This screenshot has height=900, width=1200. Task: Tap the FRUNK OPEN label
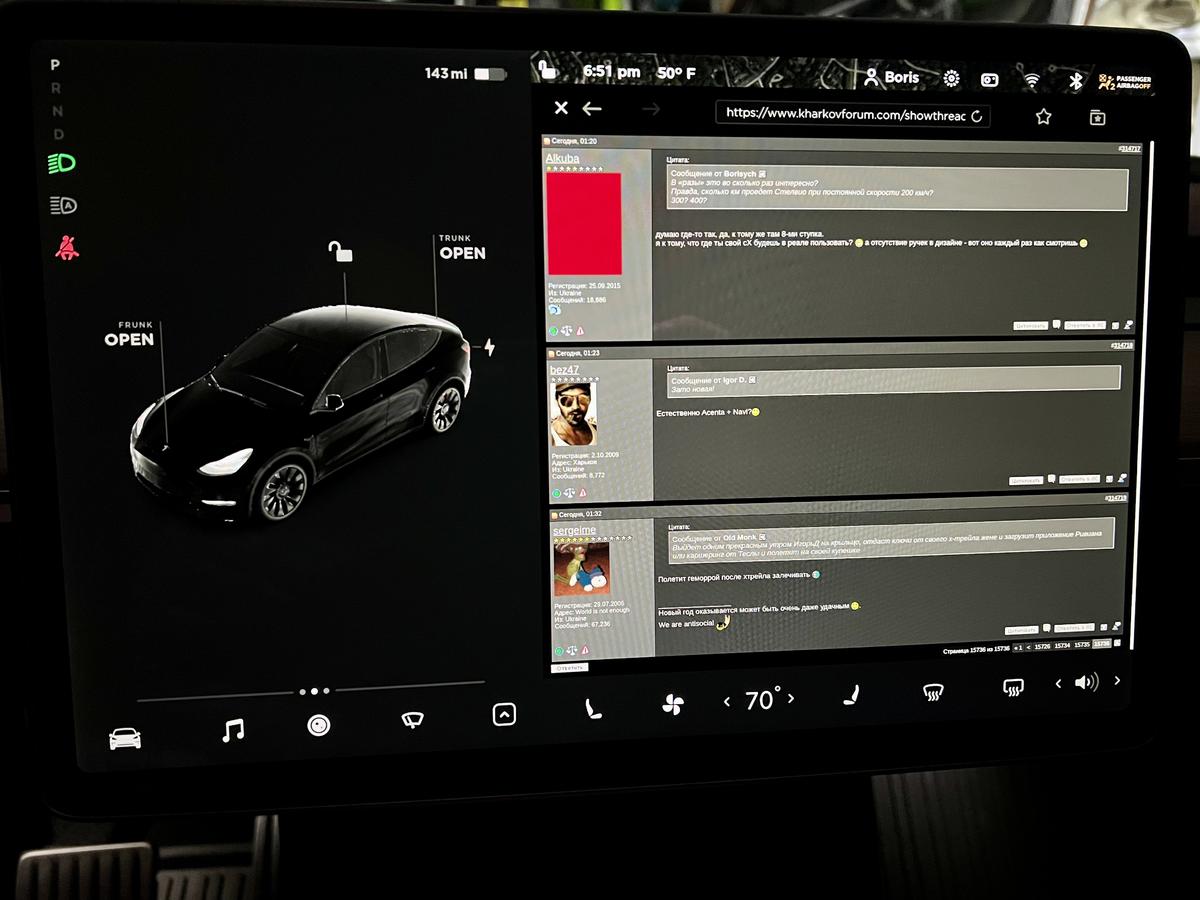tap(129, 334)
